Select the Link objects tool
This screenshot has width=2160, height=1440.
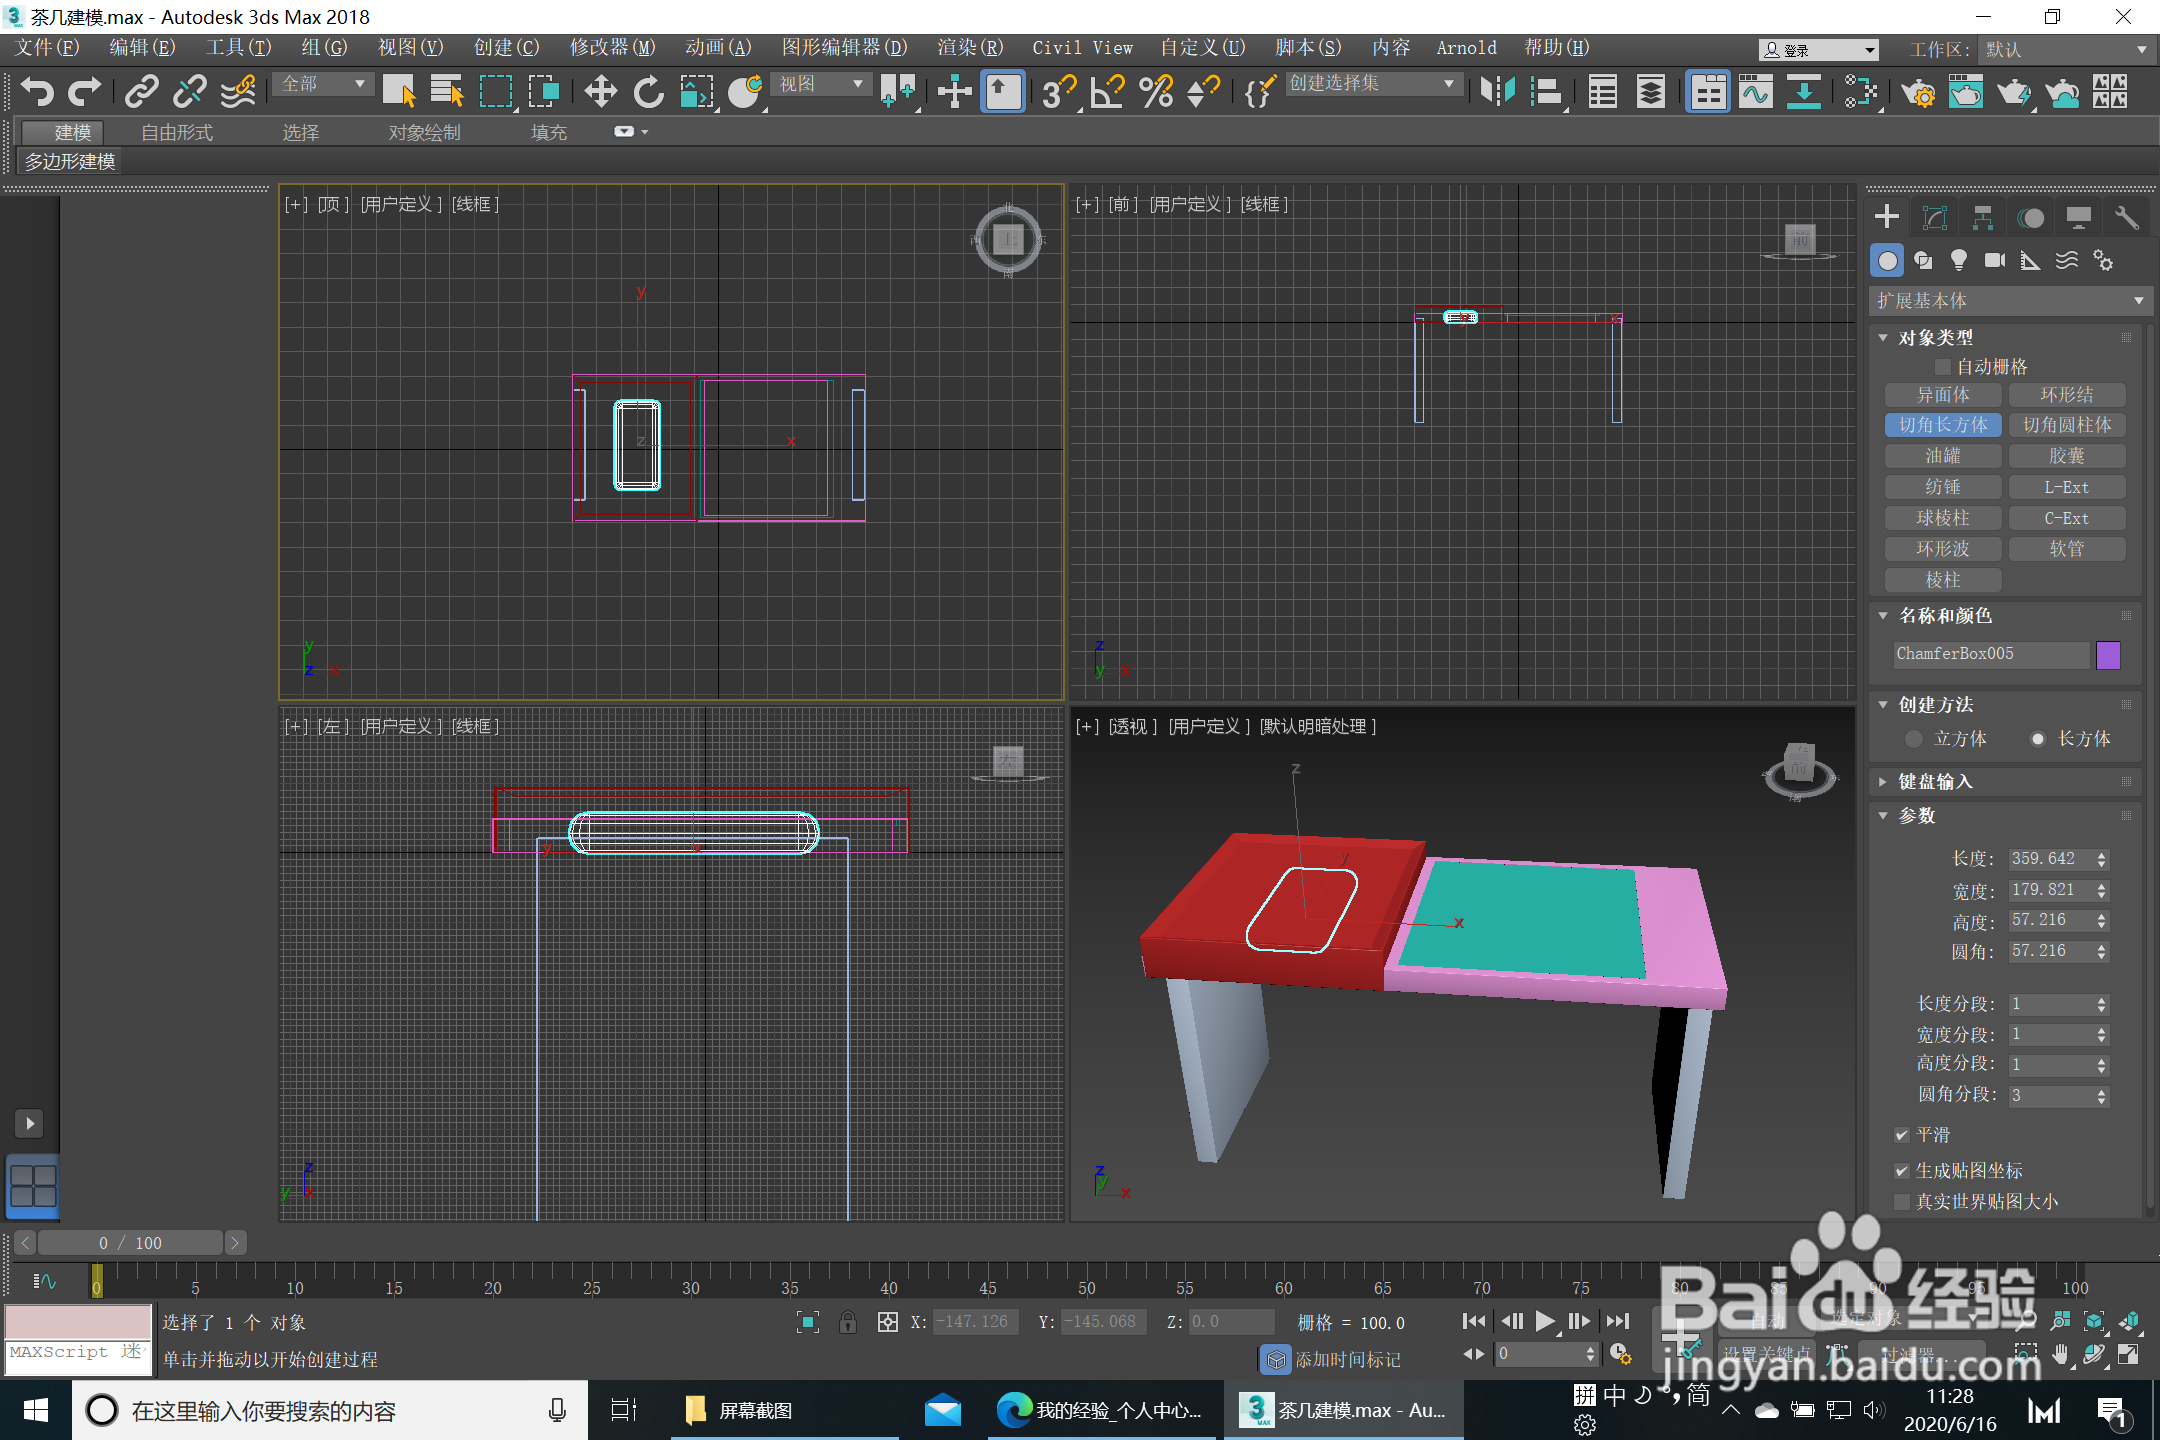(x=141, y=91)
